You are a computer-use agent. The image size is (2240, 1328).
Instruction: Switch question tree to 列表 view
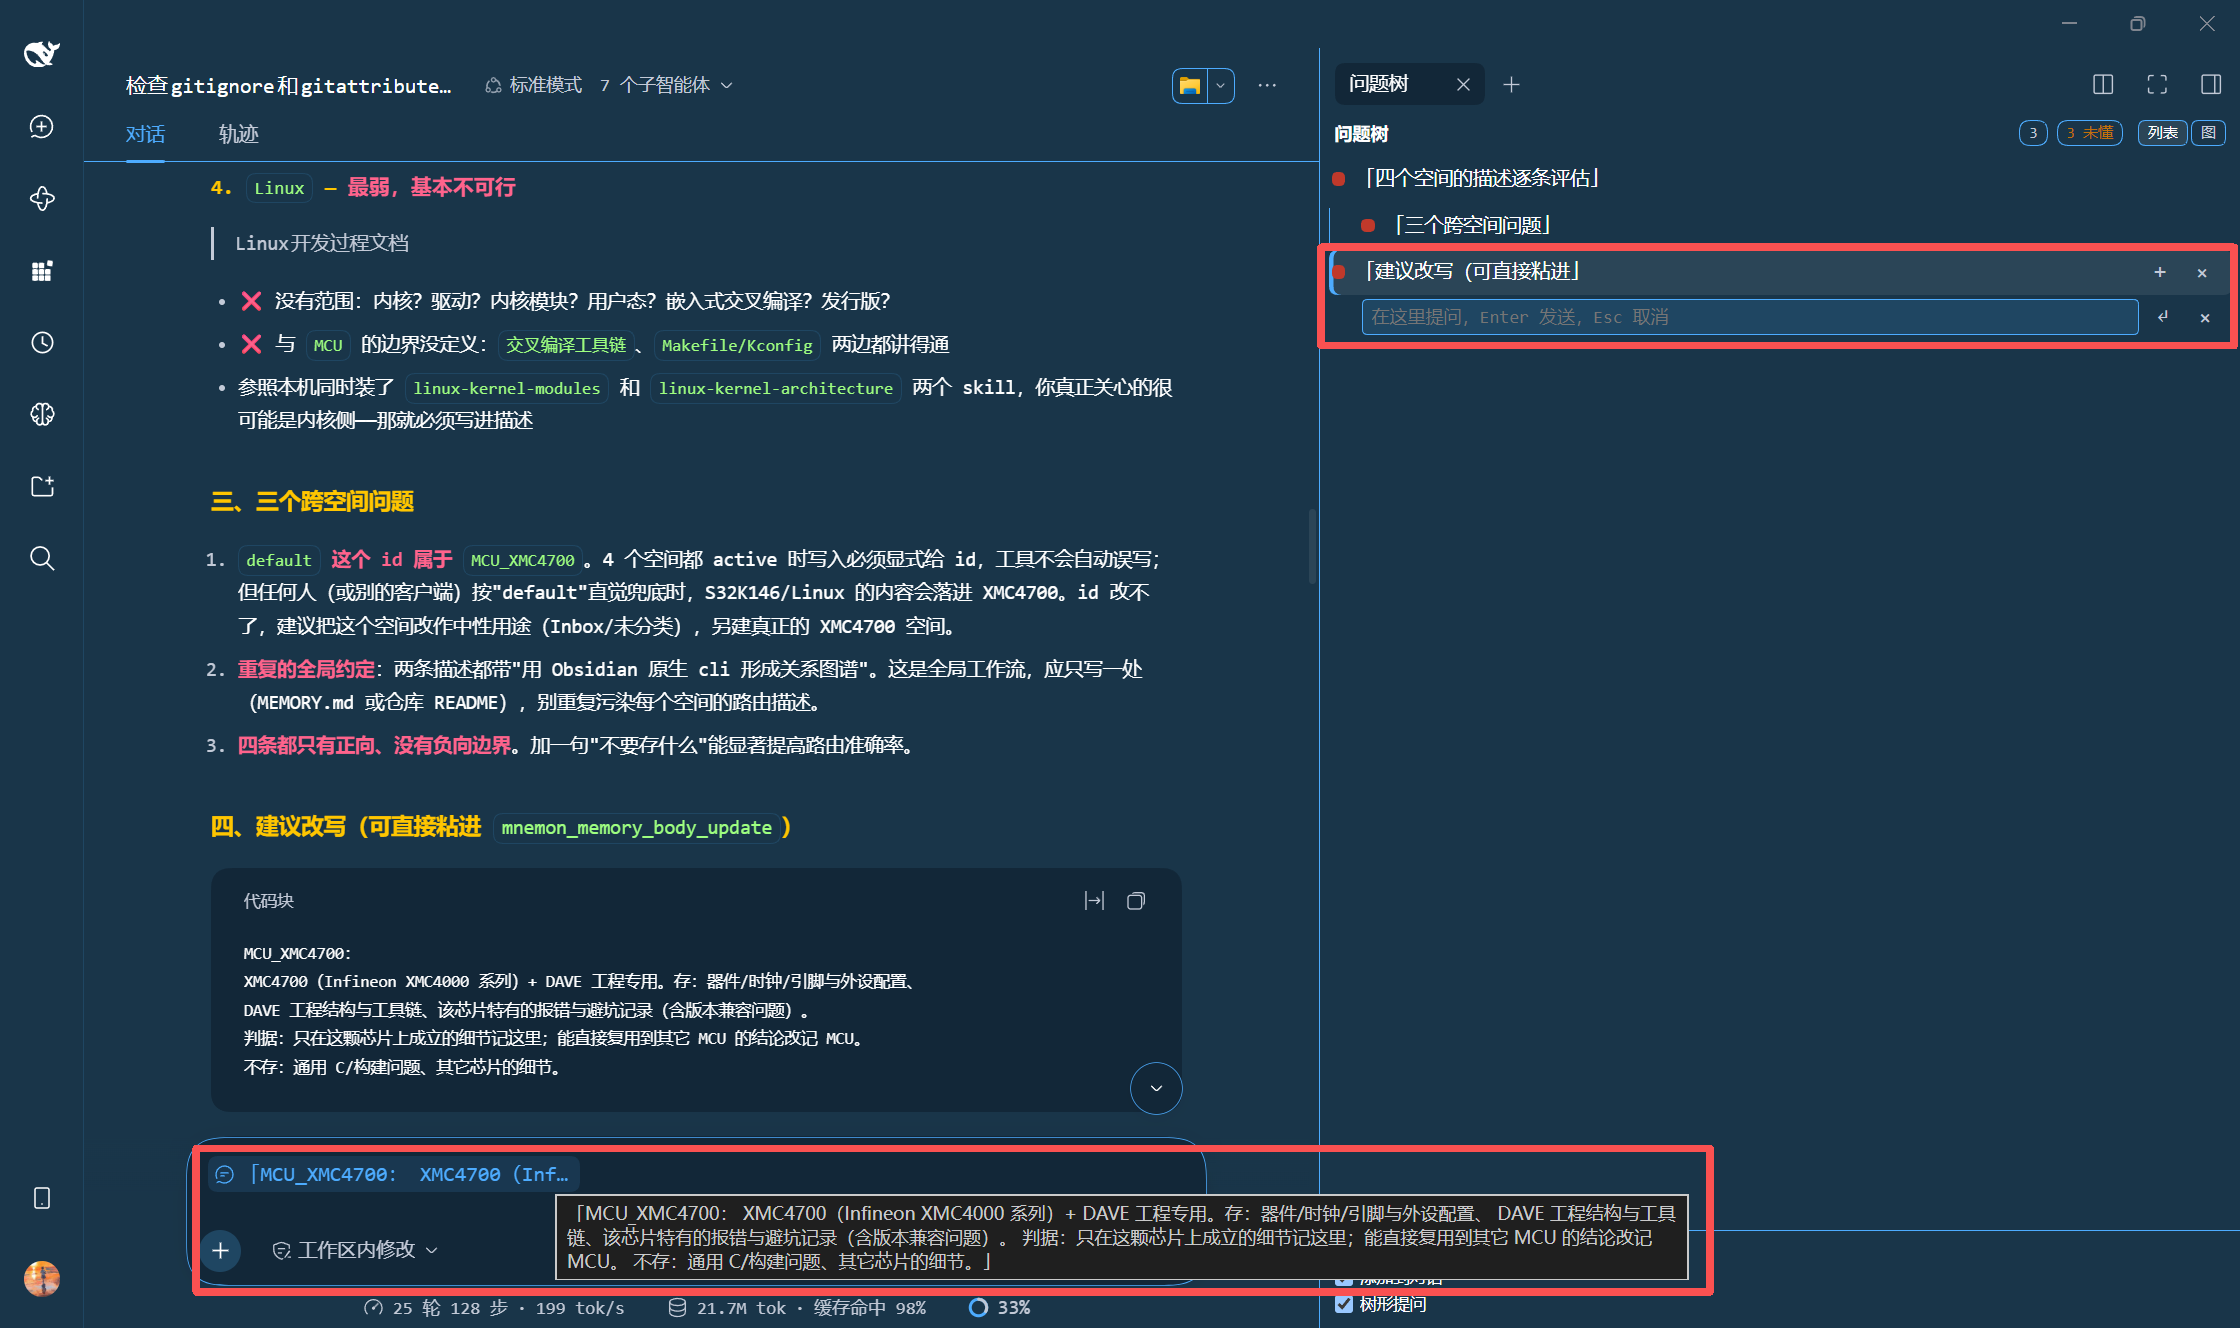click(2163, 133)
